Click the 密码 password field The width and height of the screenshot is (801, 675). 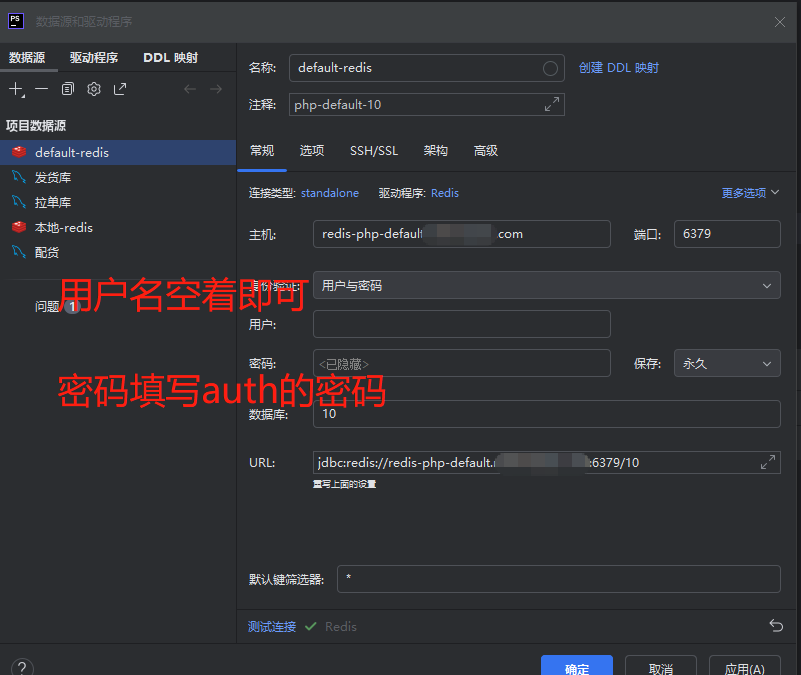click(x=462, y=363)
